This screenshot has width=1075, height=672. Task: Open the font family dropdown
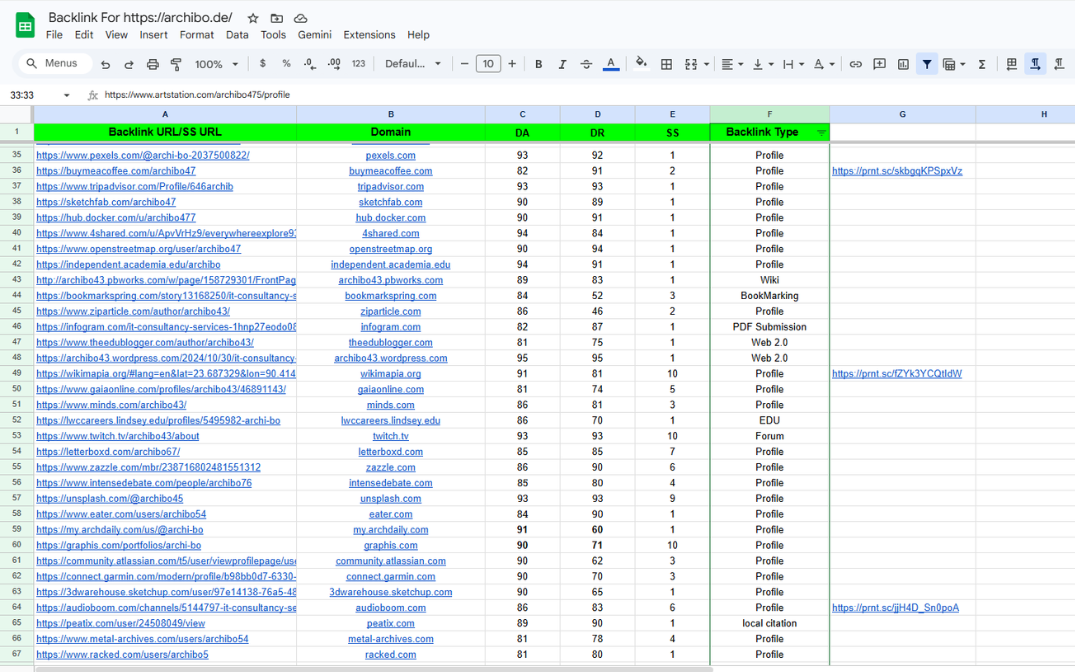click(x=413, y=64)
